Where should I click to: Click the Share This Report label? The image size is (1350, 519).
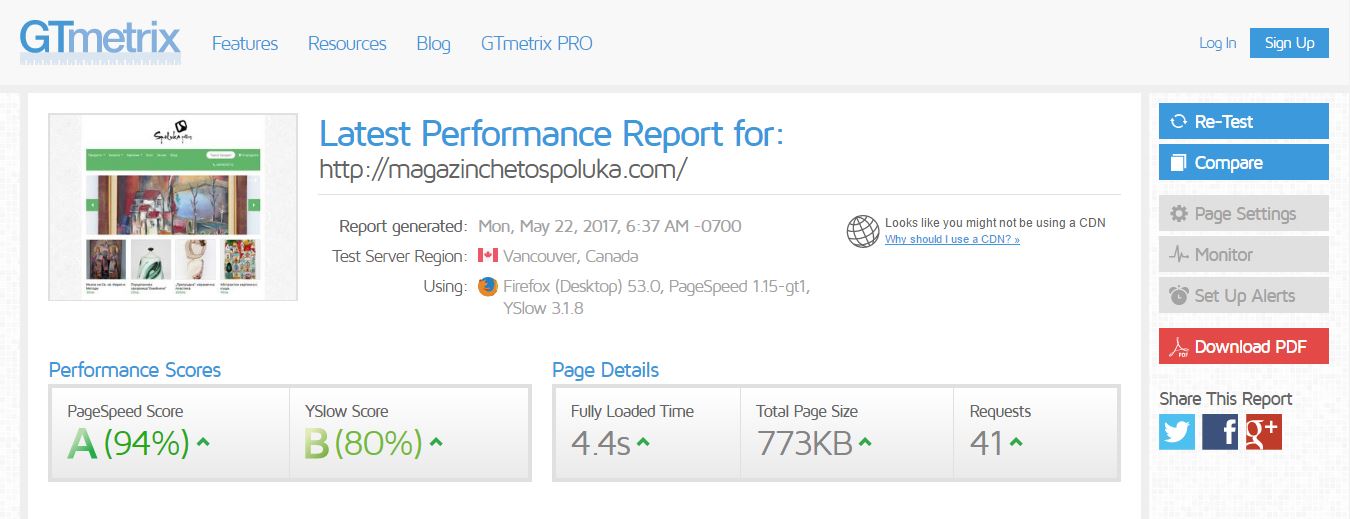[1225, 399]
